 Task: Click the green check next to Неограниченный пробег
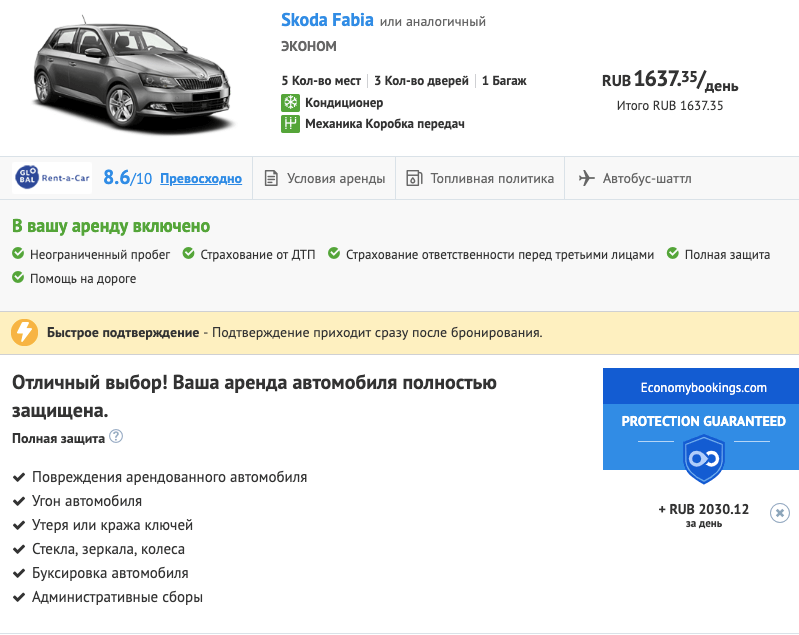18,254
